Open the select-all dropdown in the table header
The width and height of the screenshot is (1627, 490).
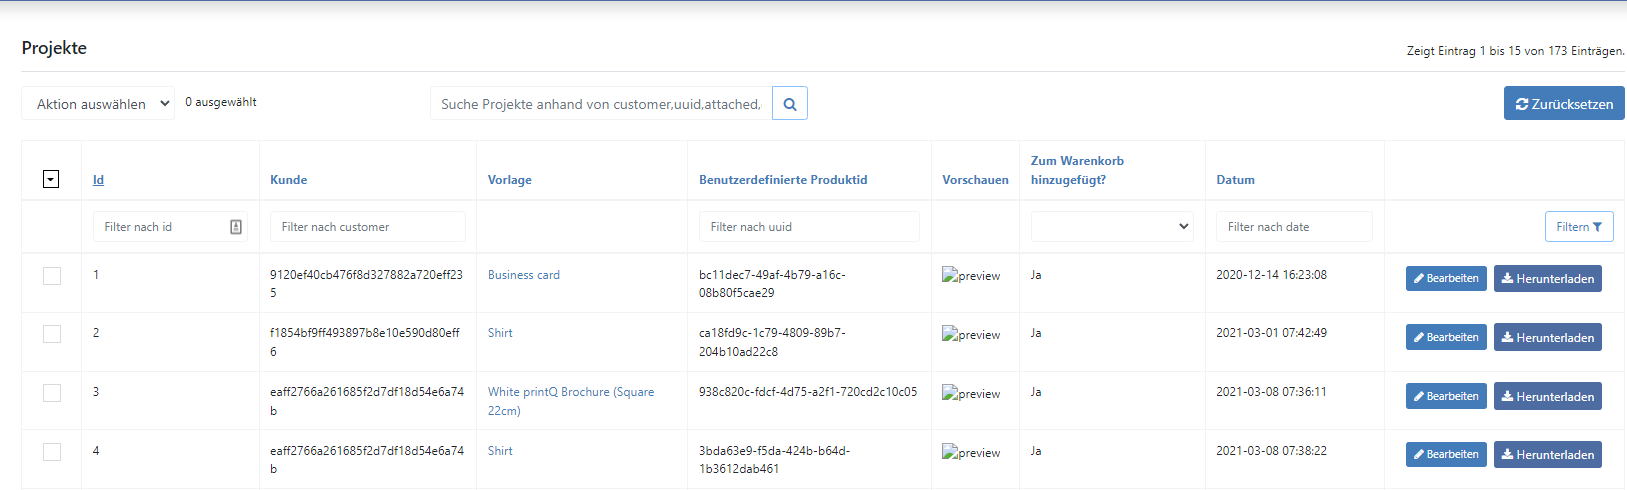pos(51,179)
